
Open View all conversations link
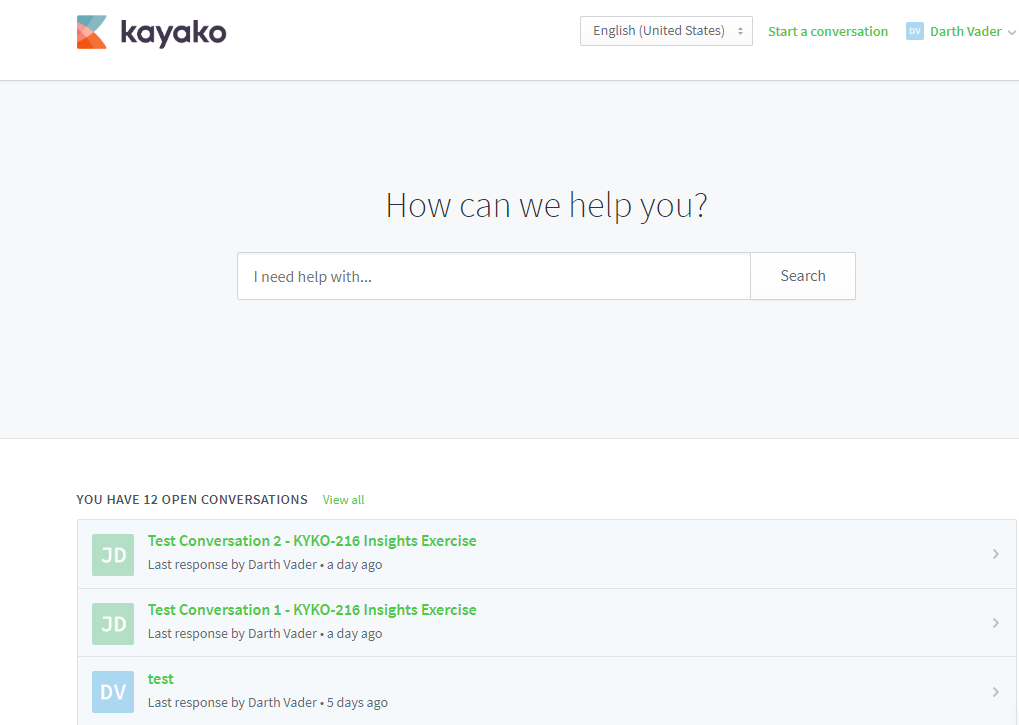[x=343, y=500]
